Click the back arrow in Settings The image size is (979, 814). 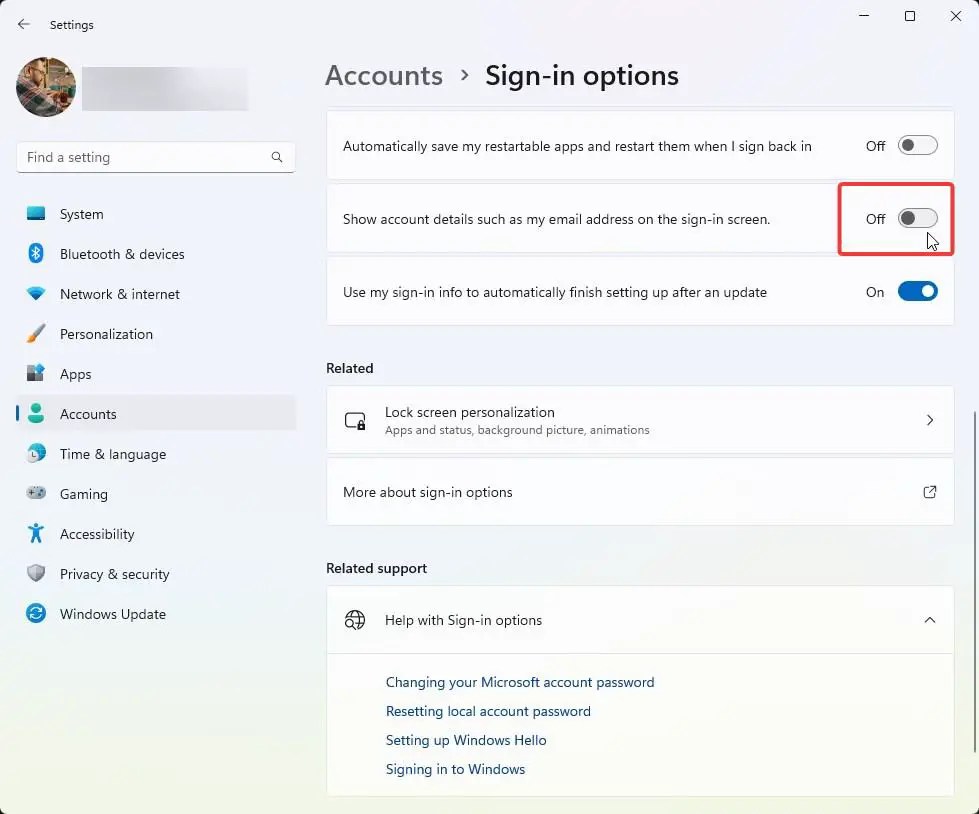pos(24,24)
